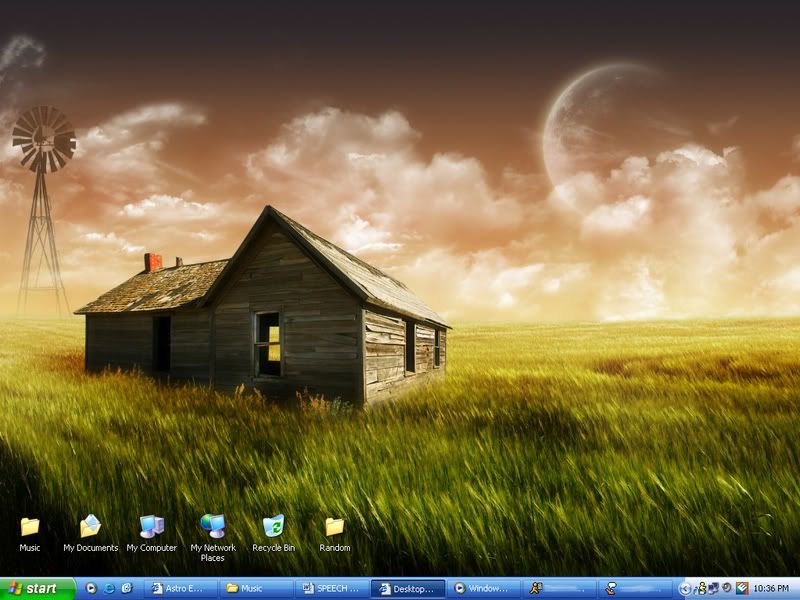
Task: Switch to Windows Media Player taskbar button
Action: click(x=483, y=589)
